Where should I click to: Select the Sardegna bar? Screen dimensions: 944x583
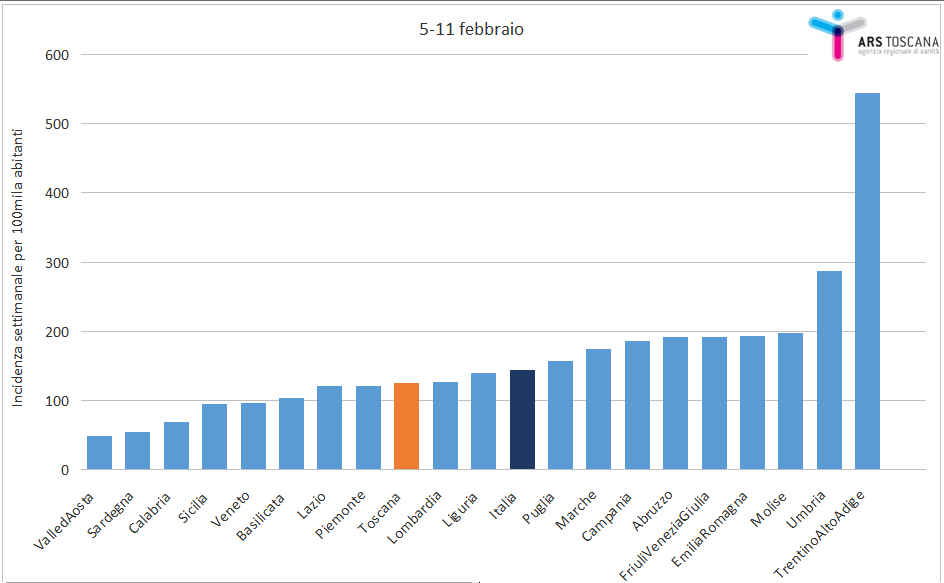[137, 450]
